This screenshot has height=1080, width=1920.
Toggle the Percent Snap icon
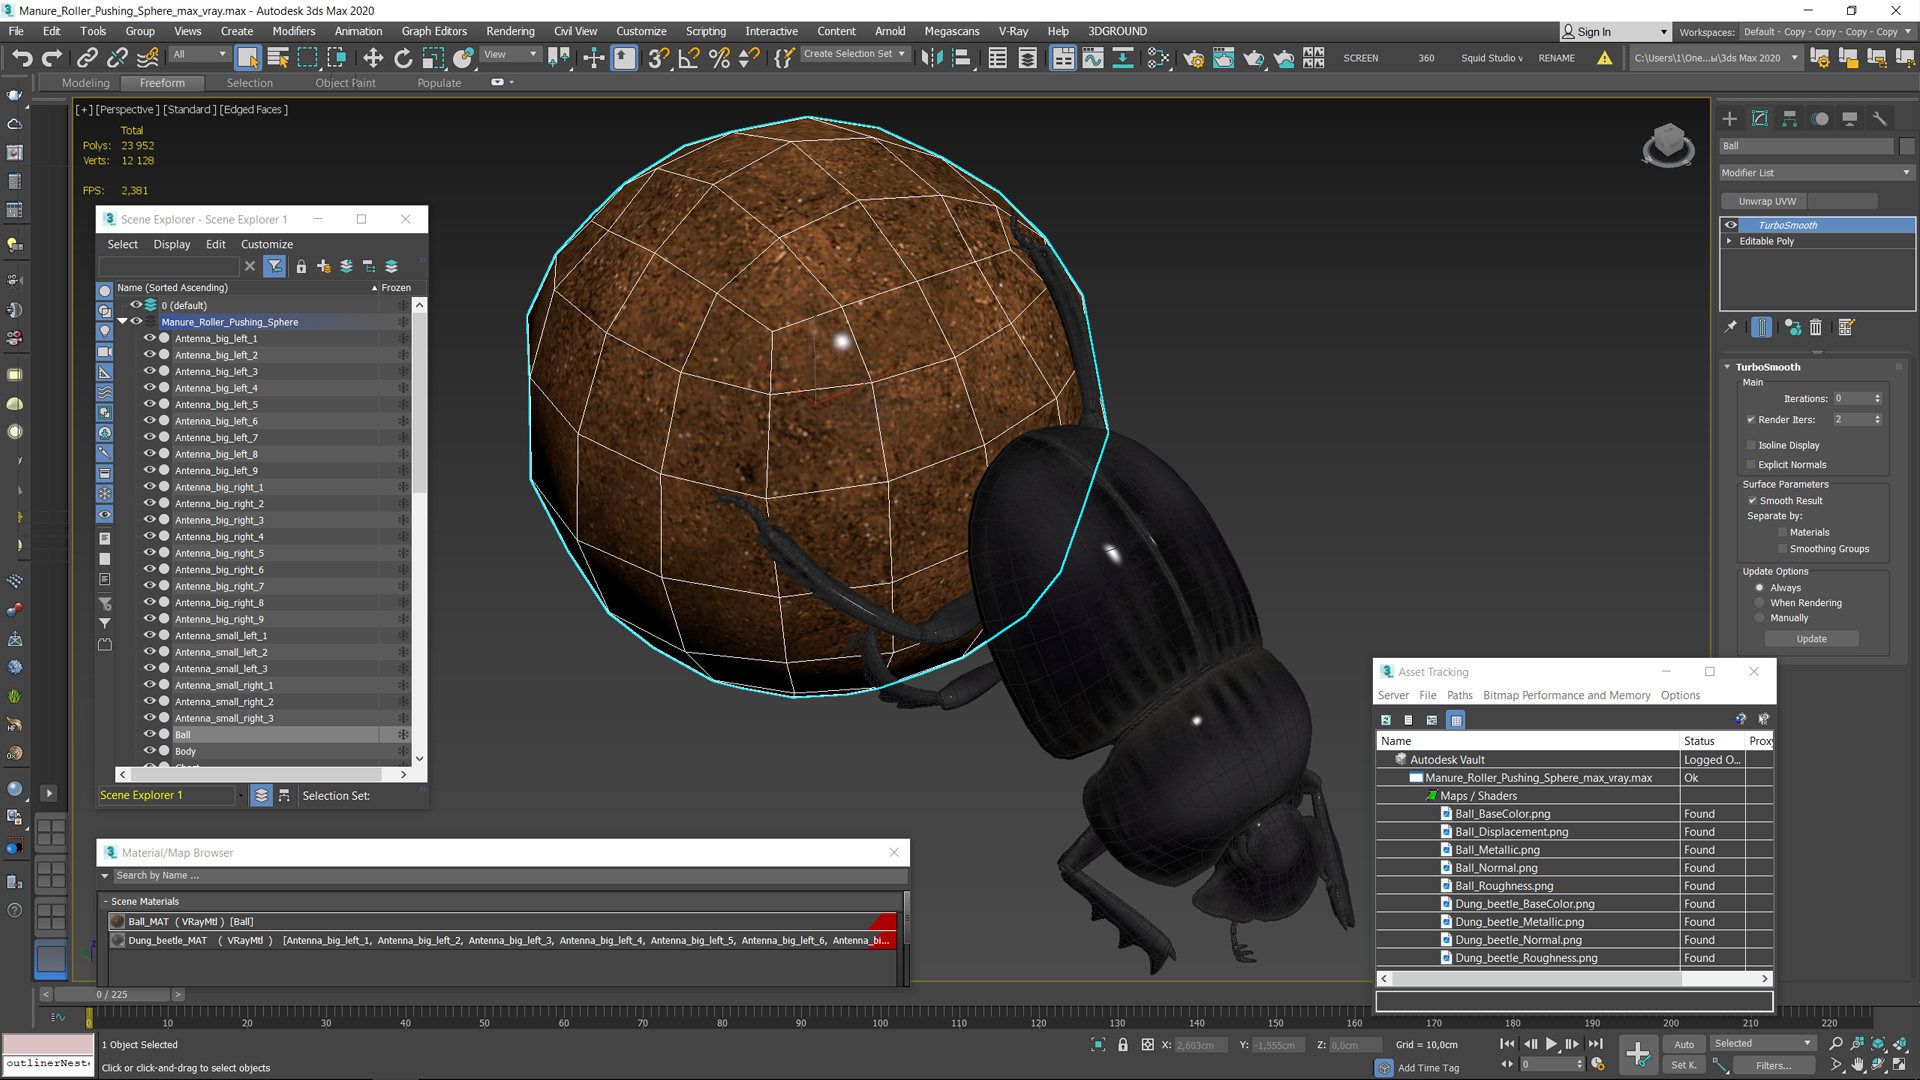coord(719,58)
